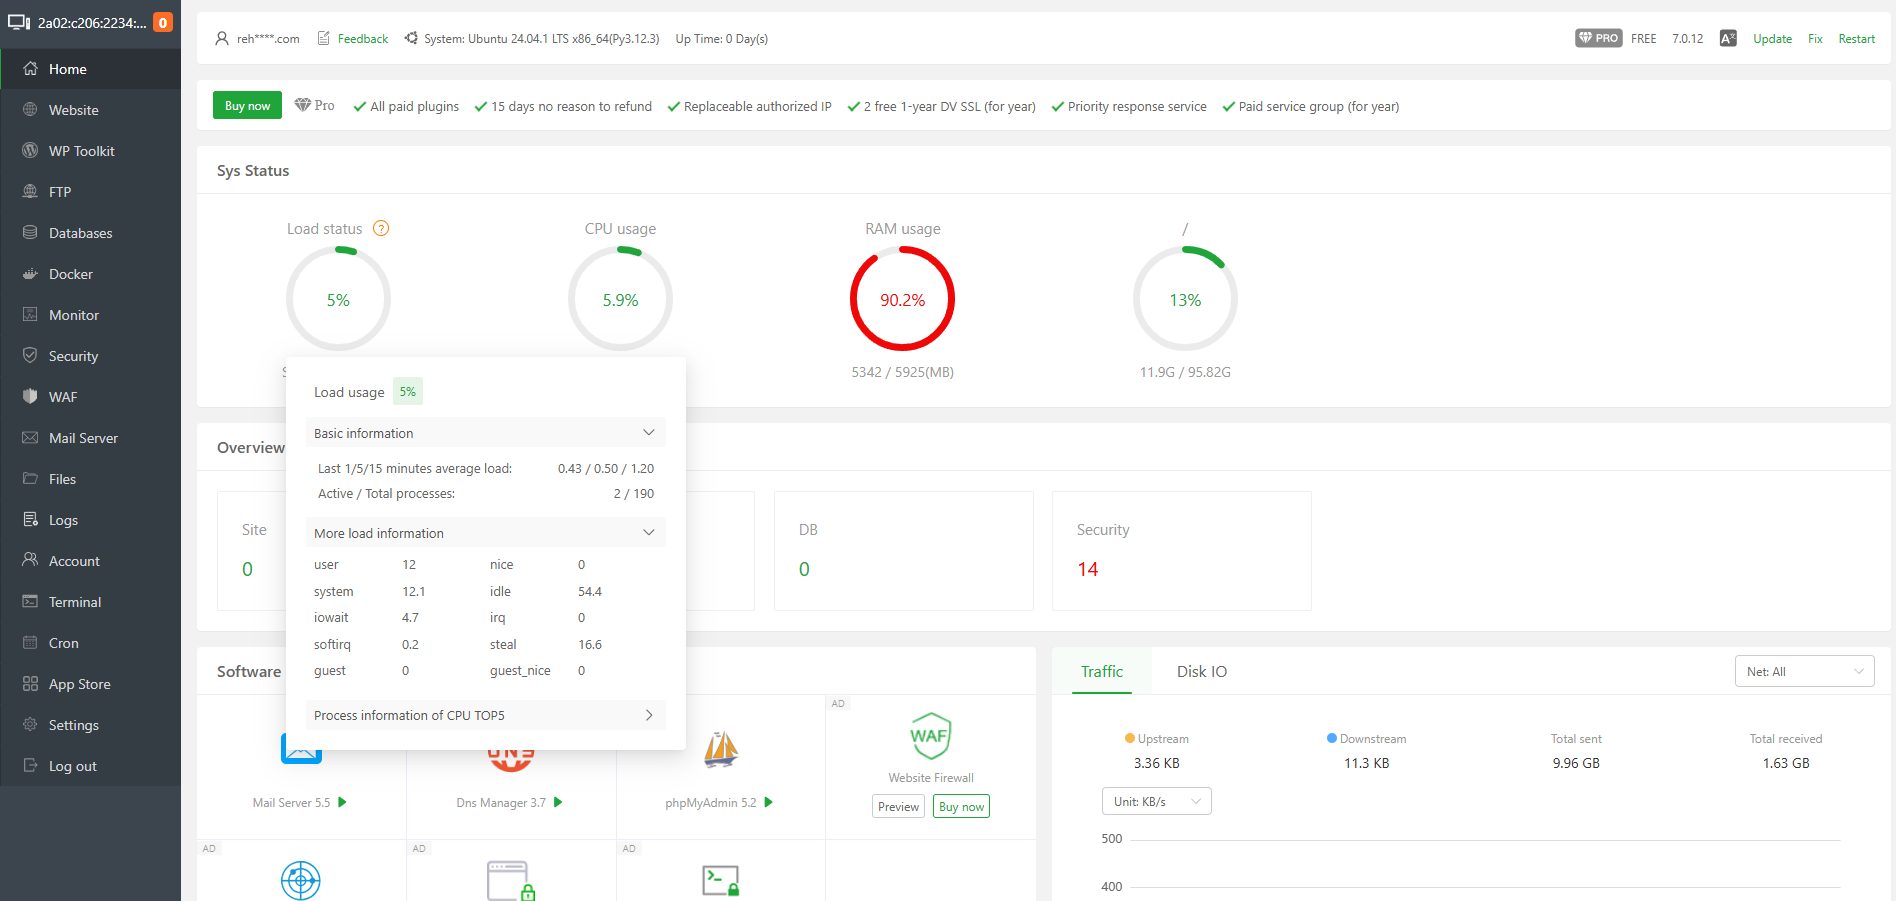1896x901 pixels.
Task: Click the green Buy now button beside Pro
Action: pos(247,106)
